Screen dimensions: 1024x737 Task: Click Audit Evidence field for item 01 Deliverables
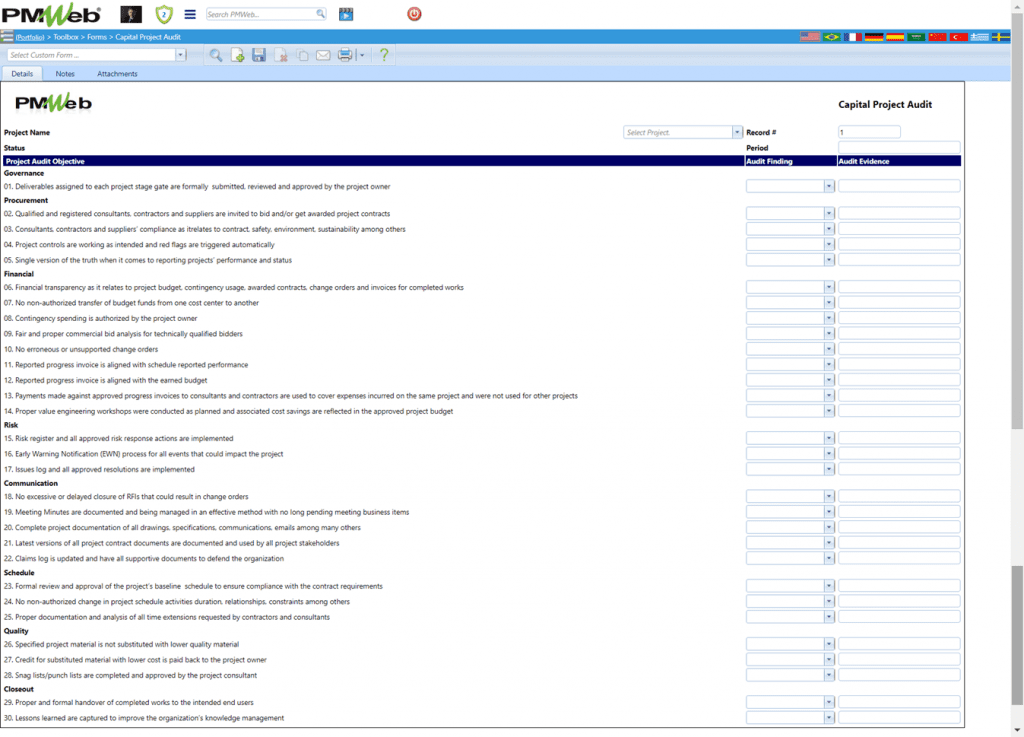[x=899, y=187]
